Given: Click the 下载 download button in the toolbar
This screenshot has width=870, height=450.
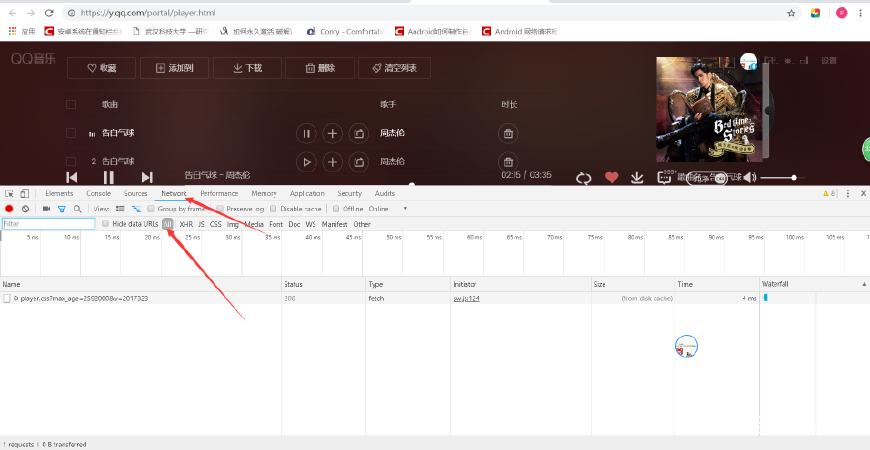Looking at the screenshot, I should [x=247, y=68].
